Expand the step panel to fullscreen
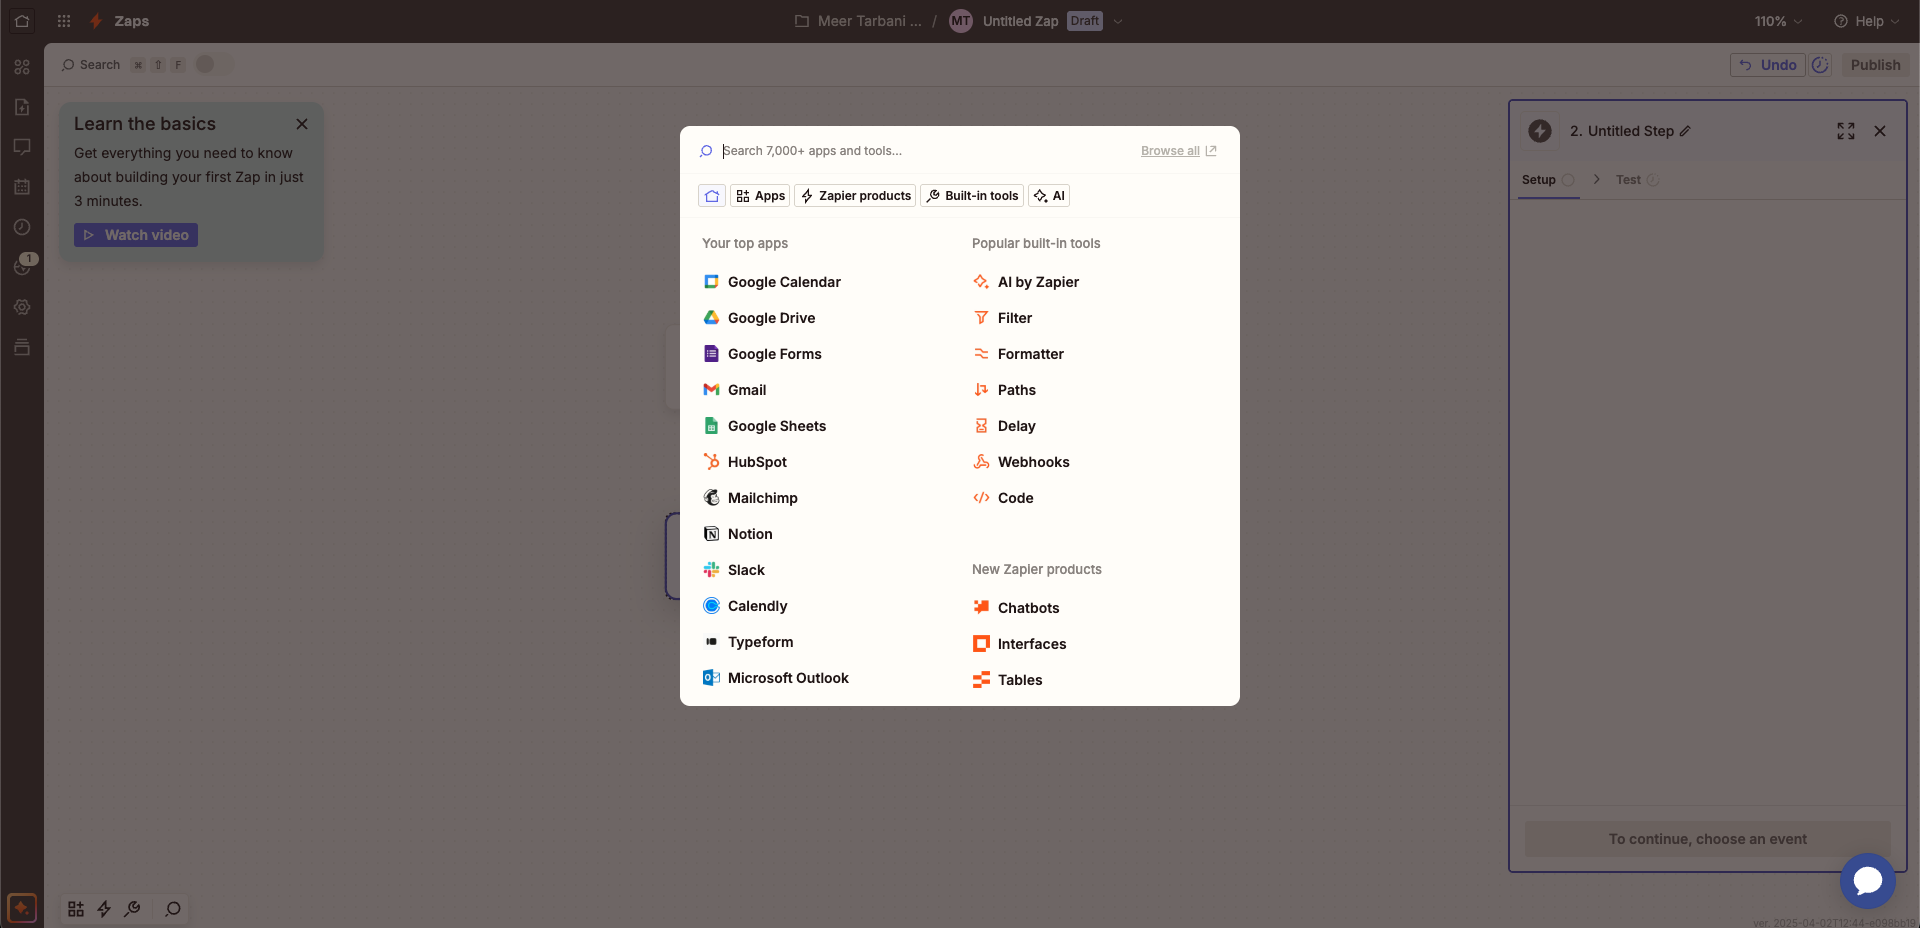The width and height of the screenshot is (1920, 928). pyautogui.click(x=1846, y=131)
